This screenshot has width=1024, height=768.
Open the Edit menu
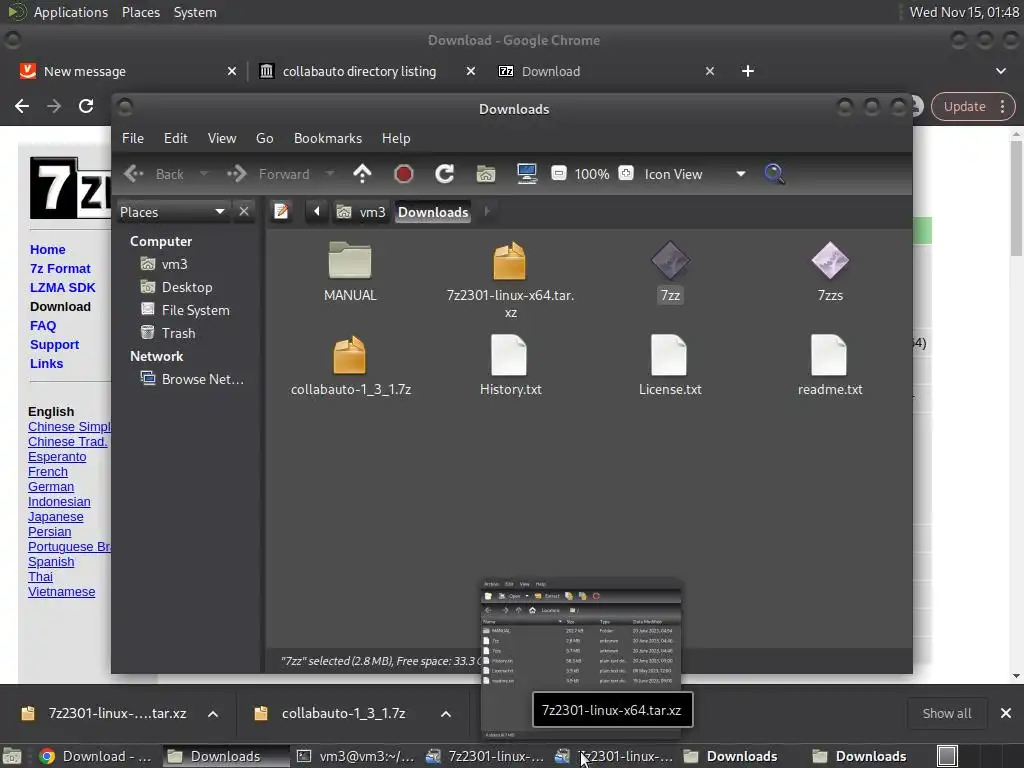(x=175, y=138)
